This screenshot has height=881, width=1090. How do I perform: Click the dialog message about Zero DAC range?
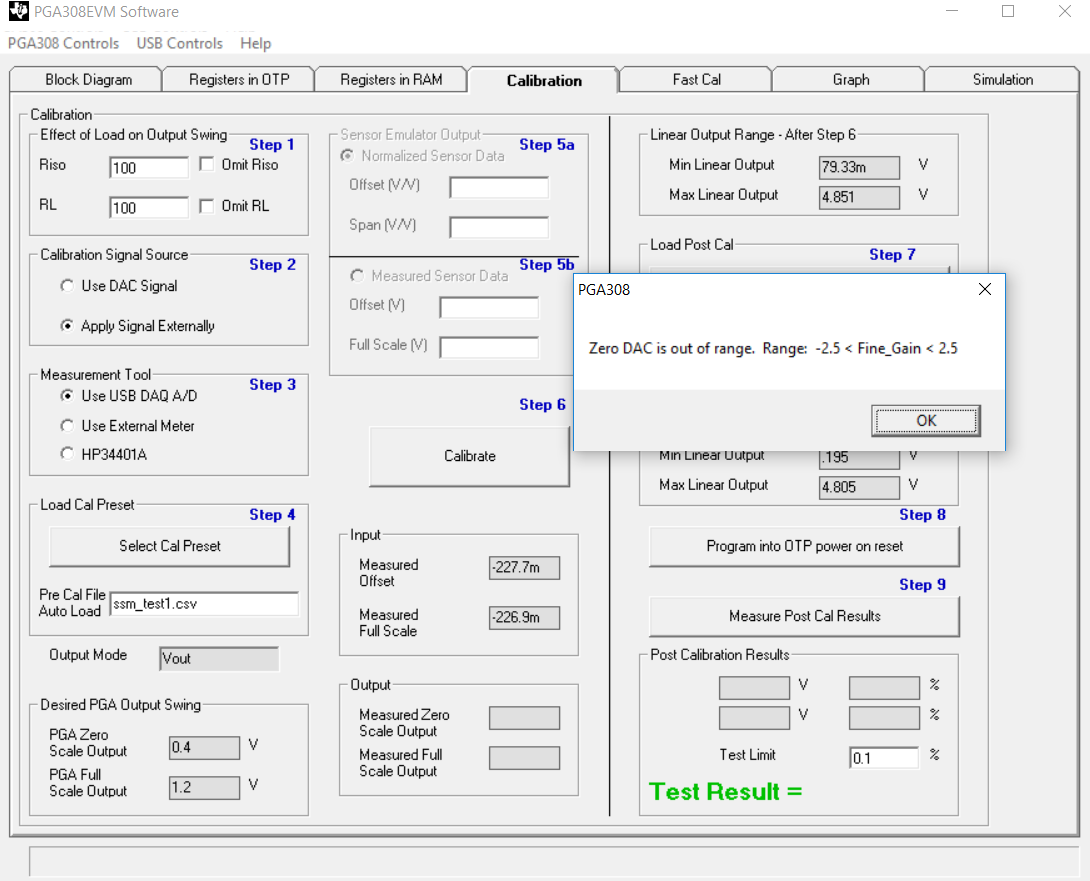pos(773,348)
